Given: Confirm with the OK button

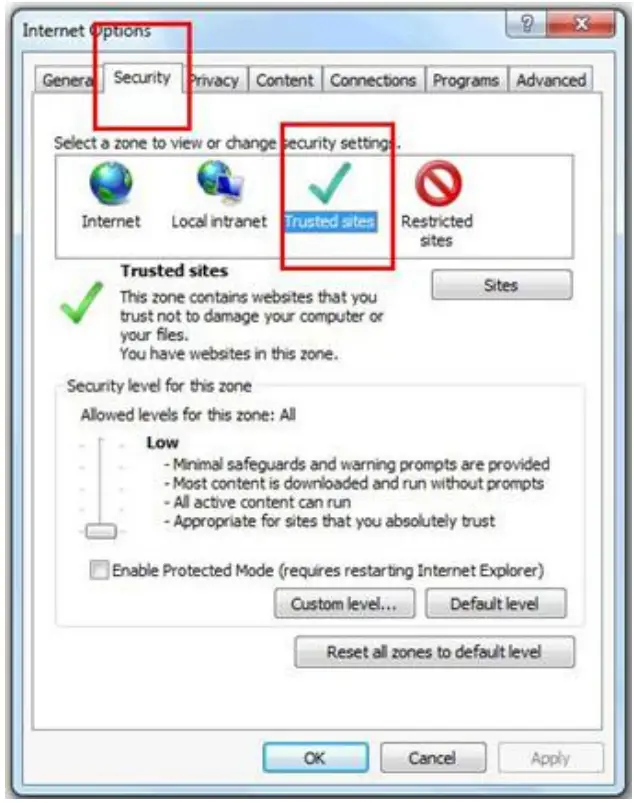Looking at the screenshot, I should pyautogui.click(x=315, y=757).
